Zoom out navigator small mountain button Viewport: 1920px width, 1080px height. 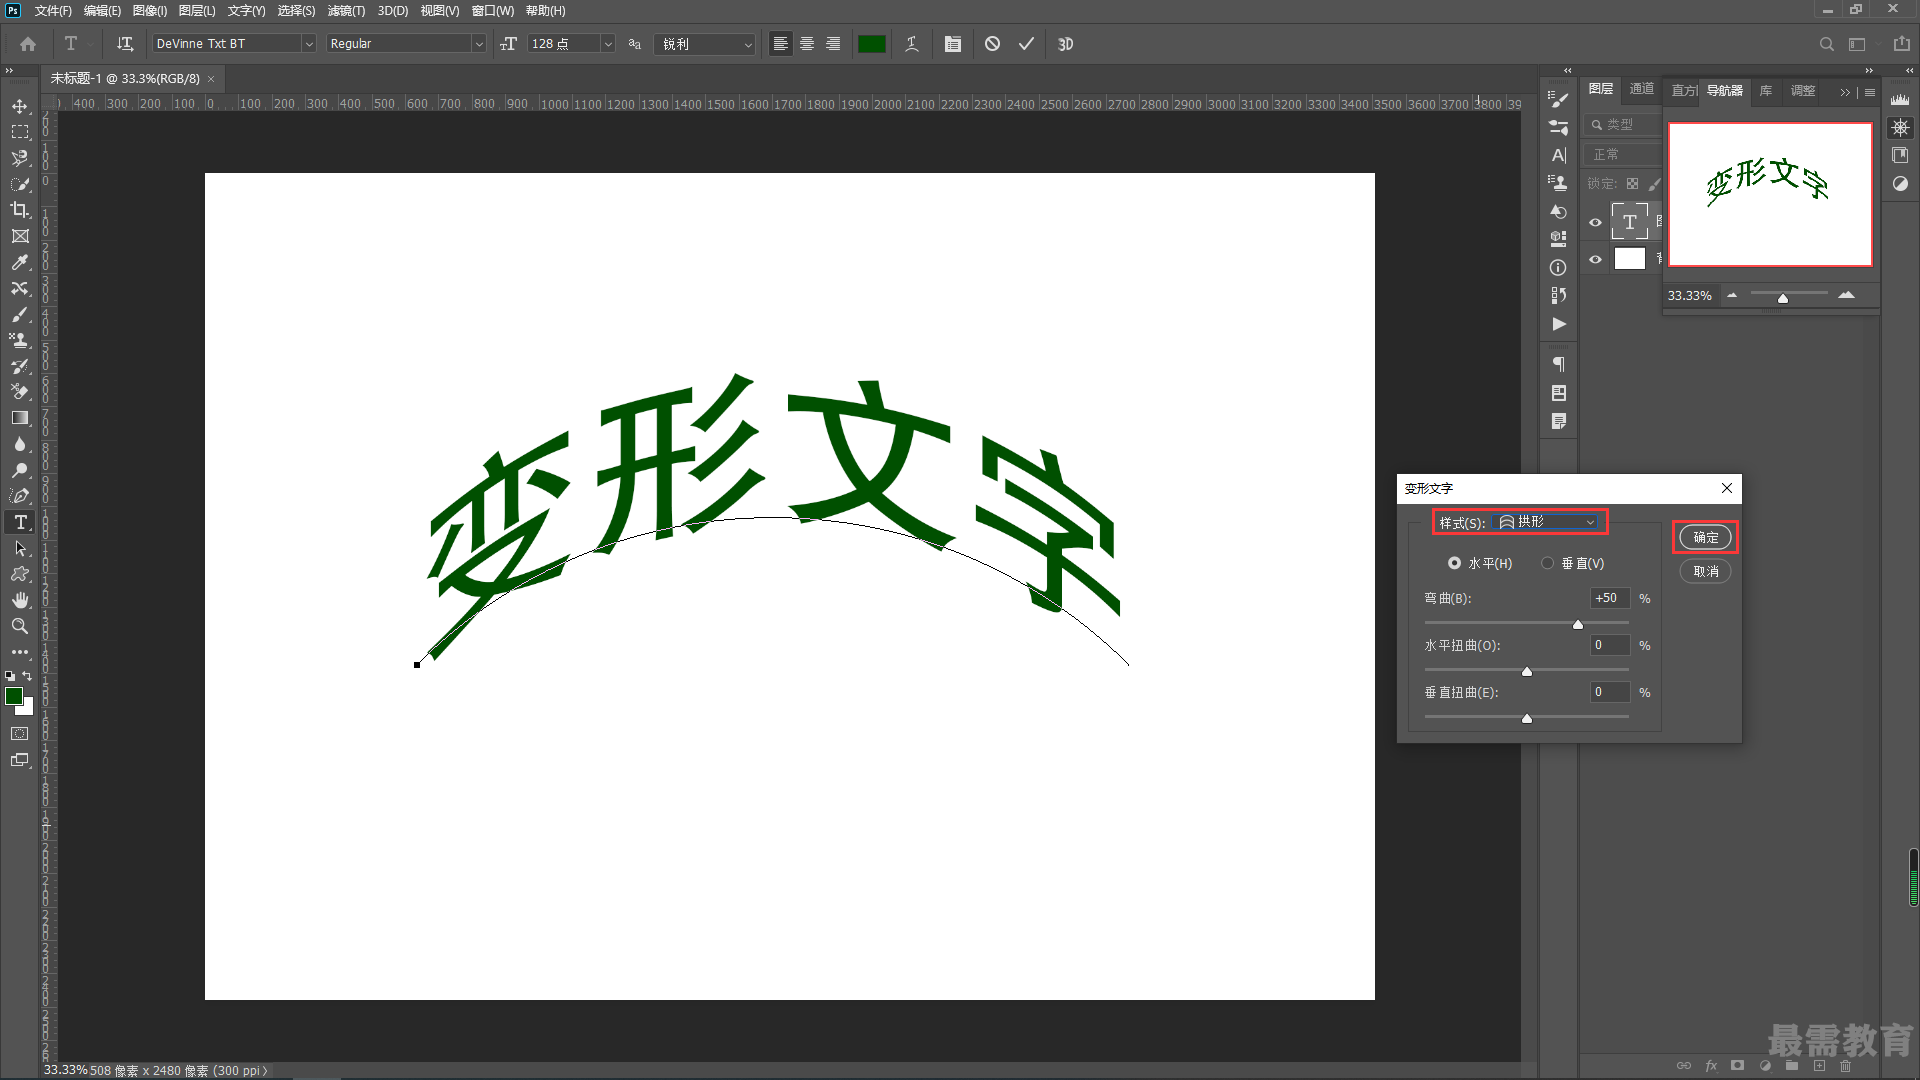[x=1732, y=295]
